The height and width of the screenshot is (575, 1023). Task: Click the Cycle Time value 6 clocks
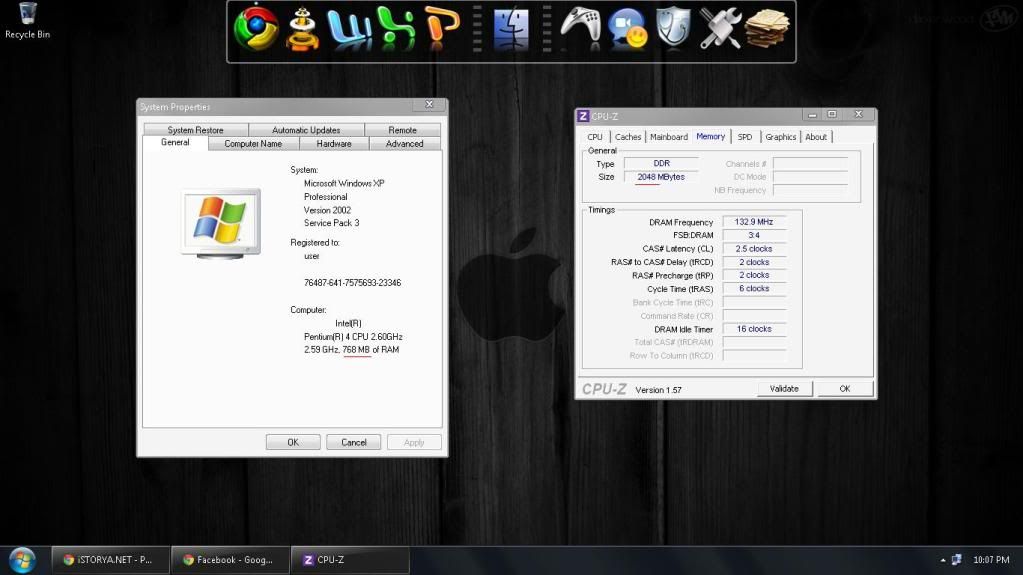(x=754, y=288)
